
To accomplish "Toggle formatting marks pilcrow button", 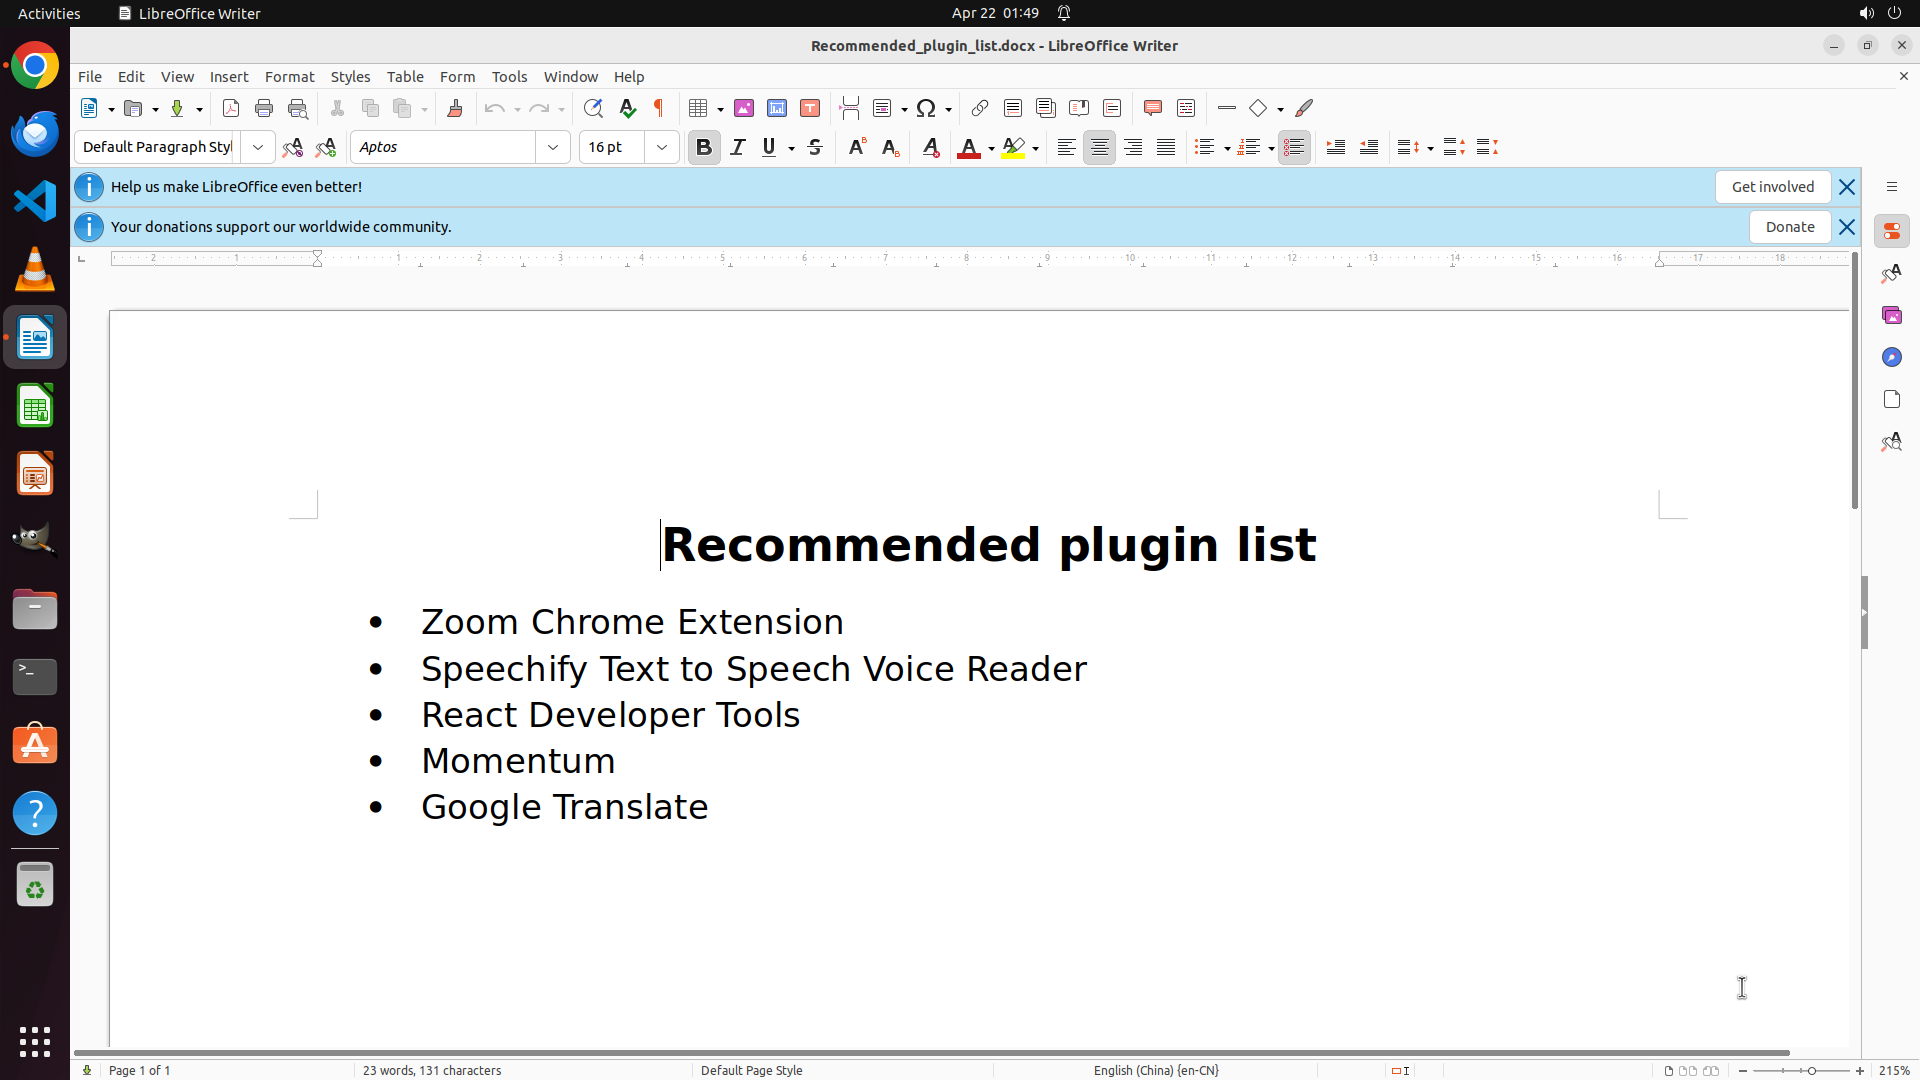I will click(659, 108).
